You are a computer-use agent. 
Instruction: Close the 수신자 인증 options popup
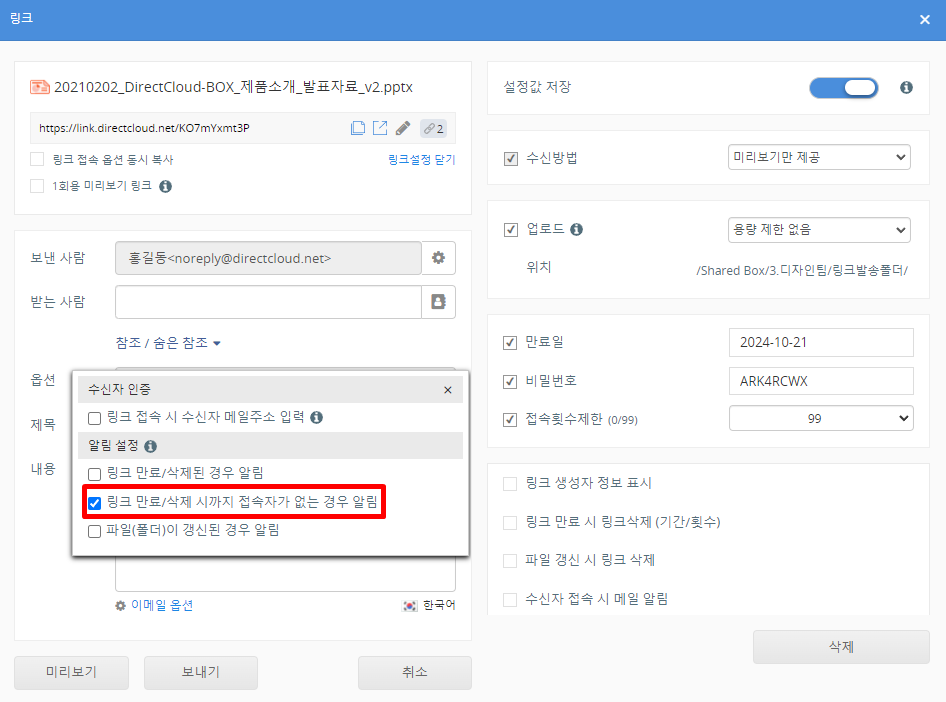click(x=447, y=390)
